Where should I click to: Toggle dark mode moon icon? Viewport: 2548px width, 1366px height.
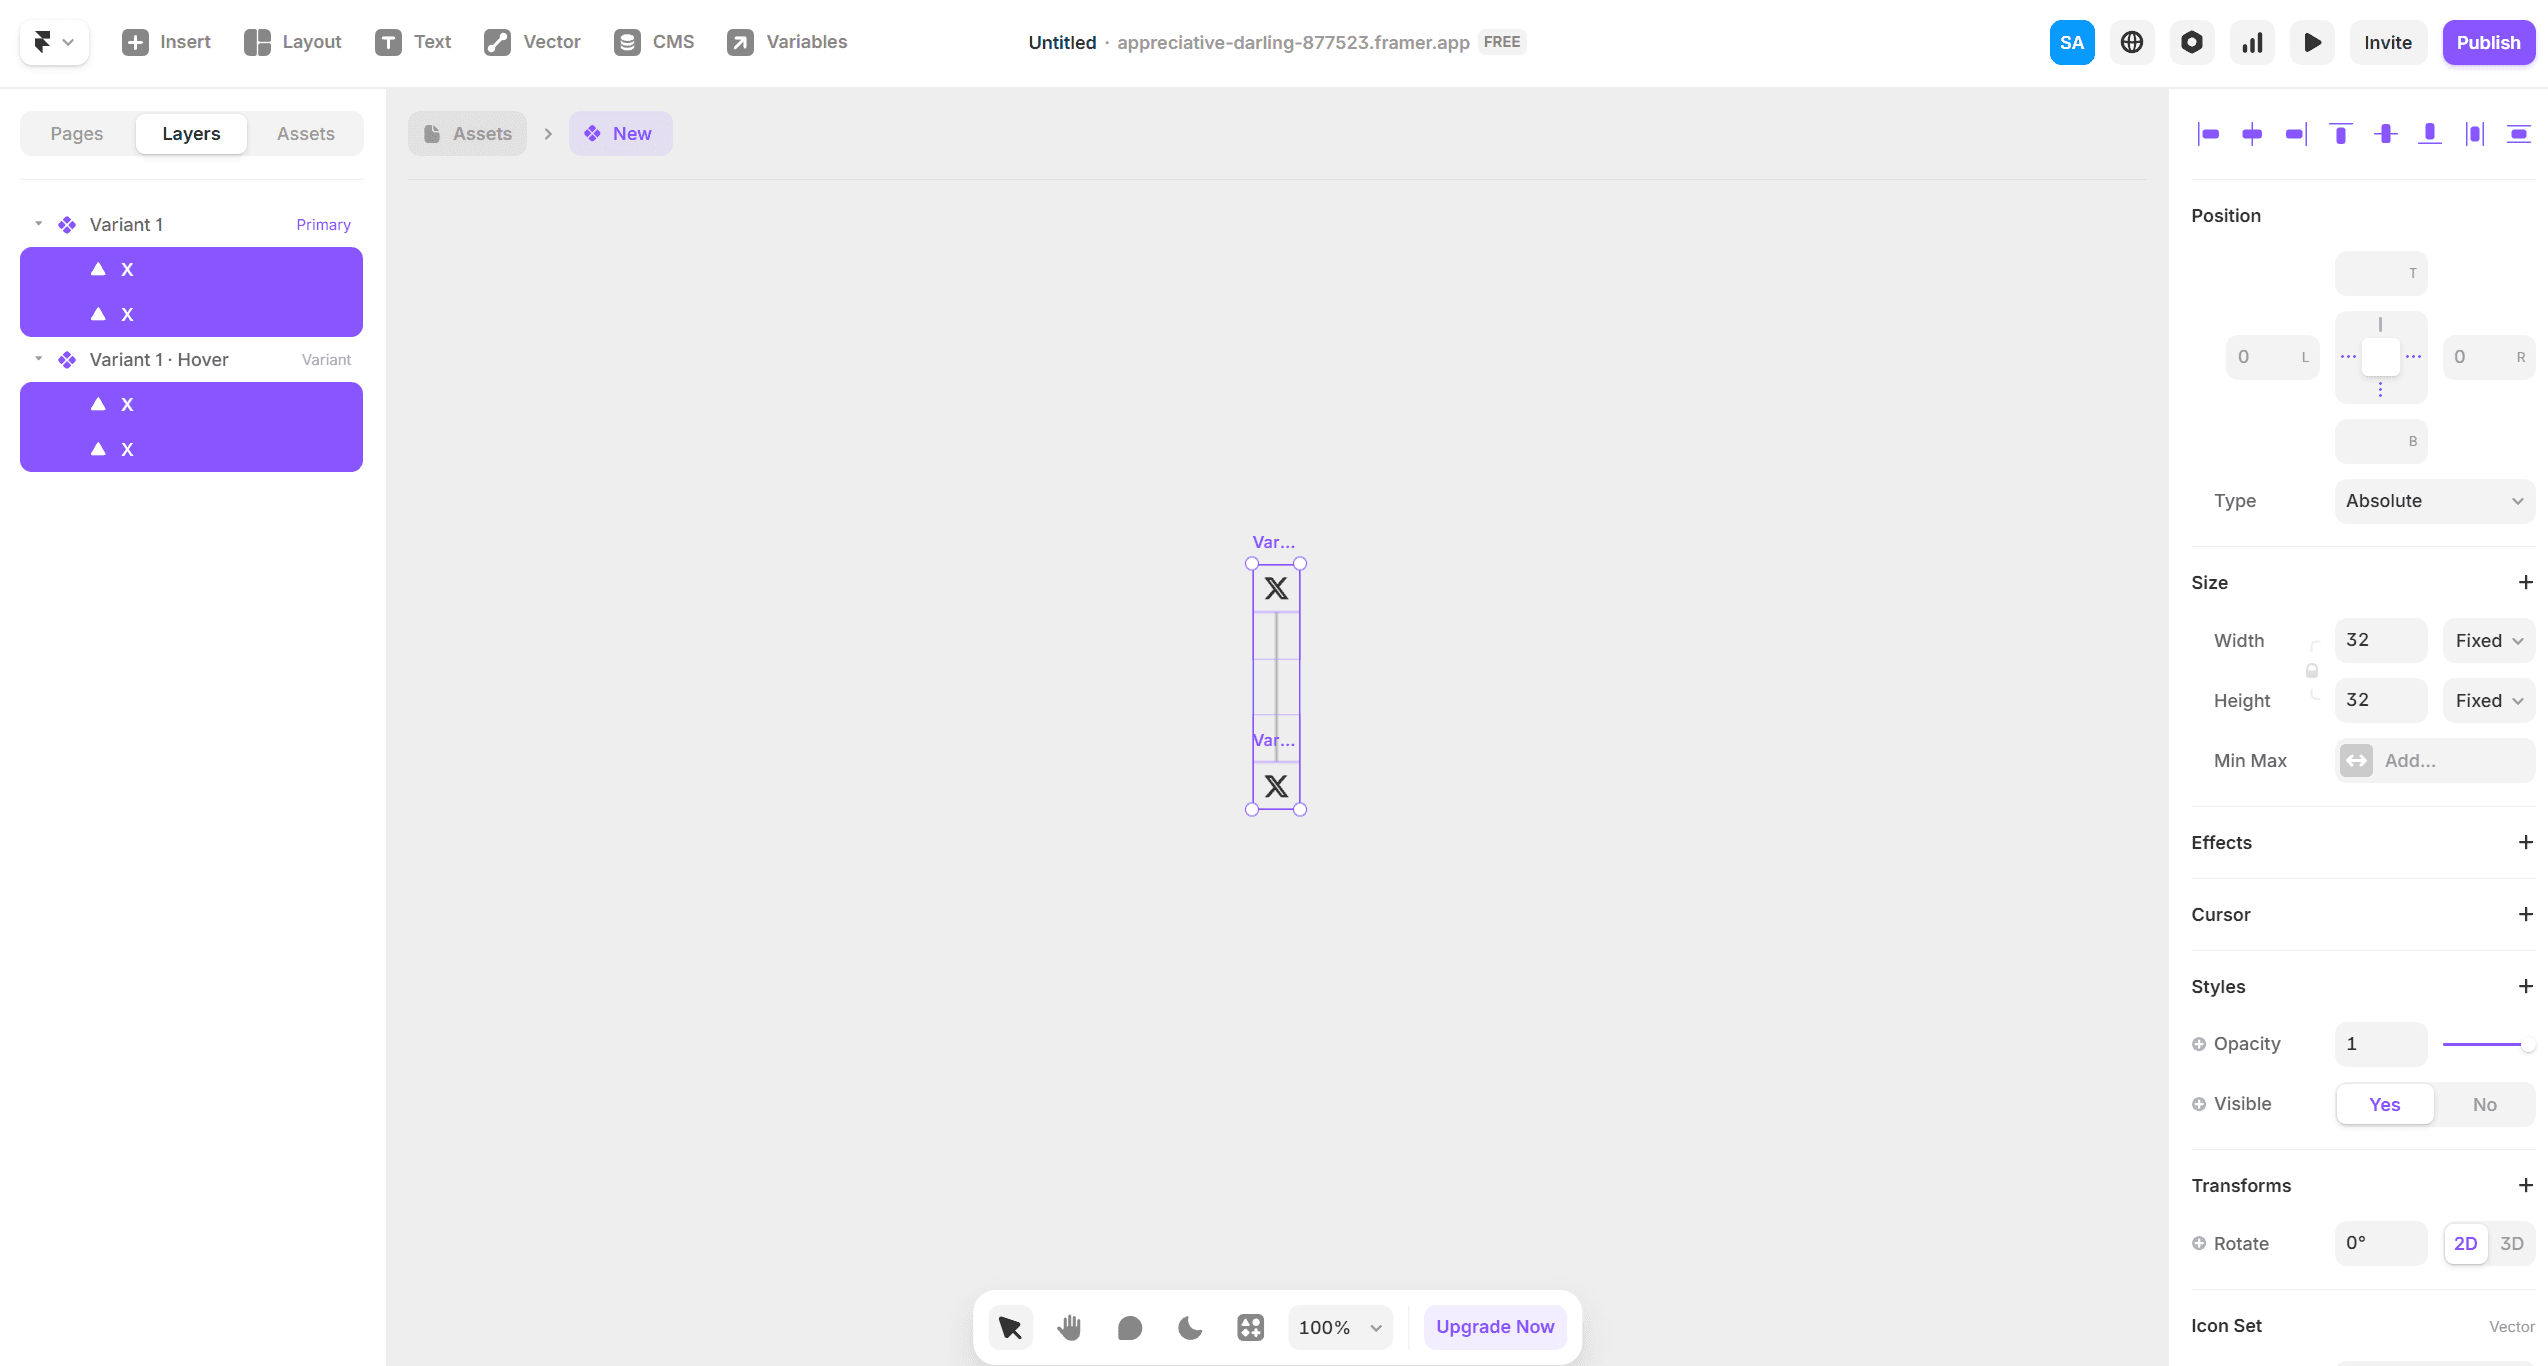point(1189,1327)
